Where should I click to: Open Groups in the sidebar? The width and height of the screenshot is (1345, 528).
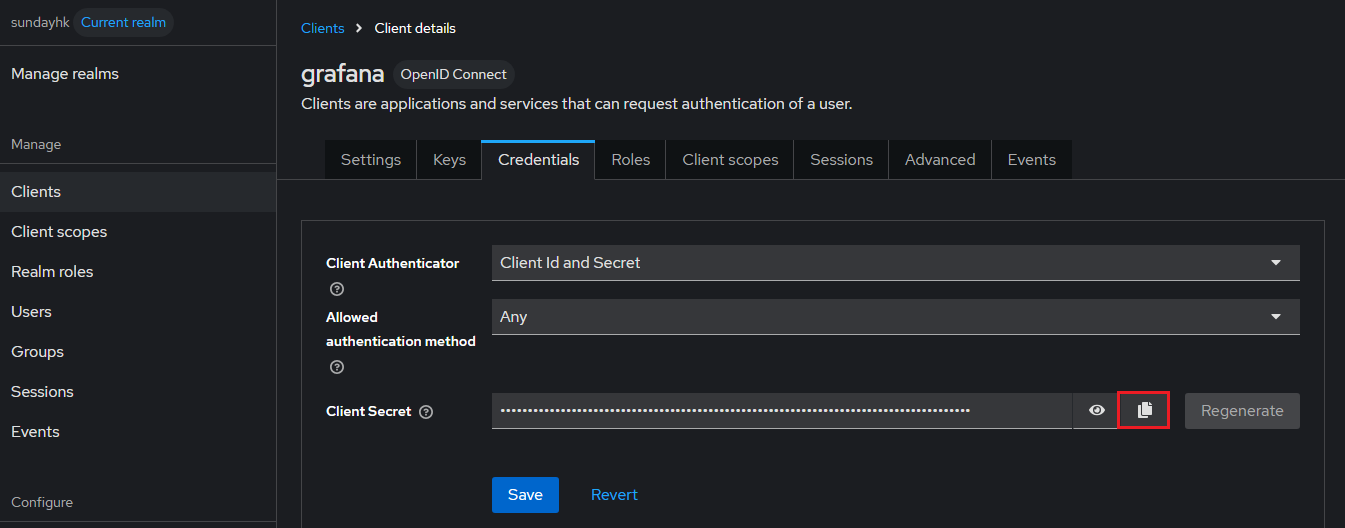point(138,352)
